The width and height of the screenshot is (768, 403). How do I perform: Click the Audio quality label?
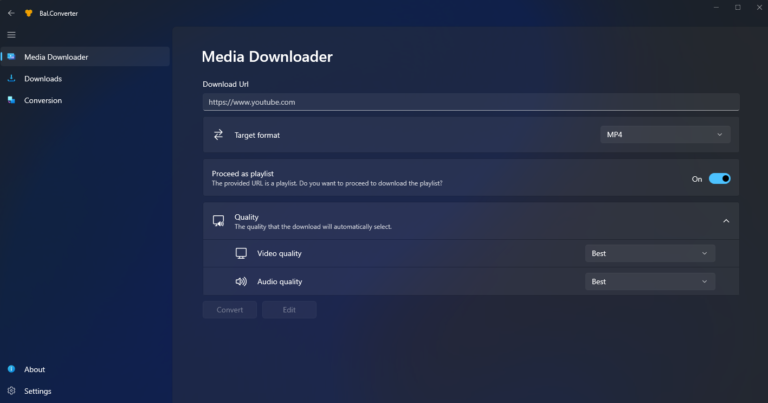[x=279, y=282]
